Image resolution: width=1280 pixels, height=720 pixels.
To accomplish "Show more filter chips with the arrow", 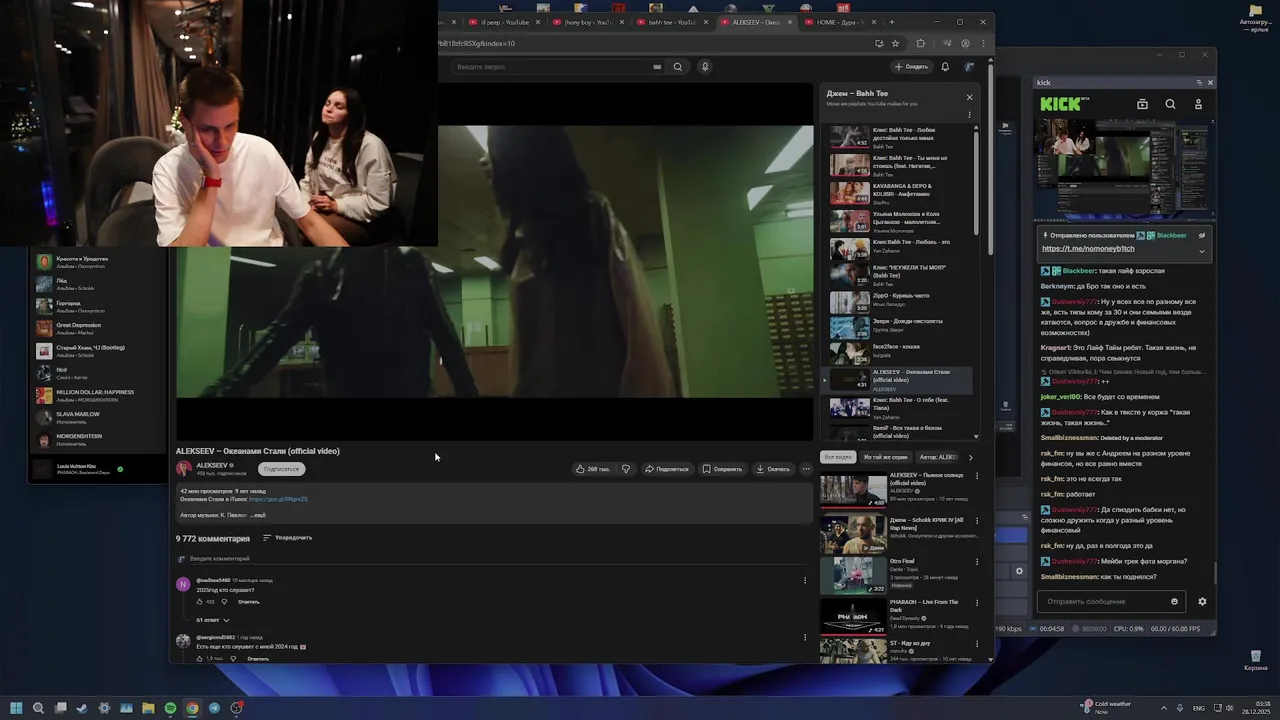I will pyautogui.click(x=970, y=457).
